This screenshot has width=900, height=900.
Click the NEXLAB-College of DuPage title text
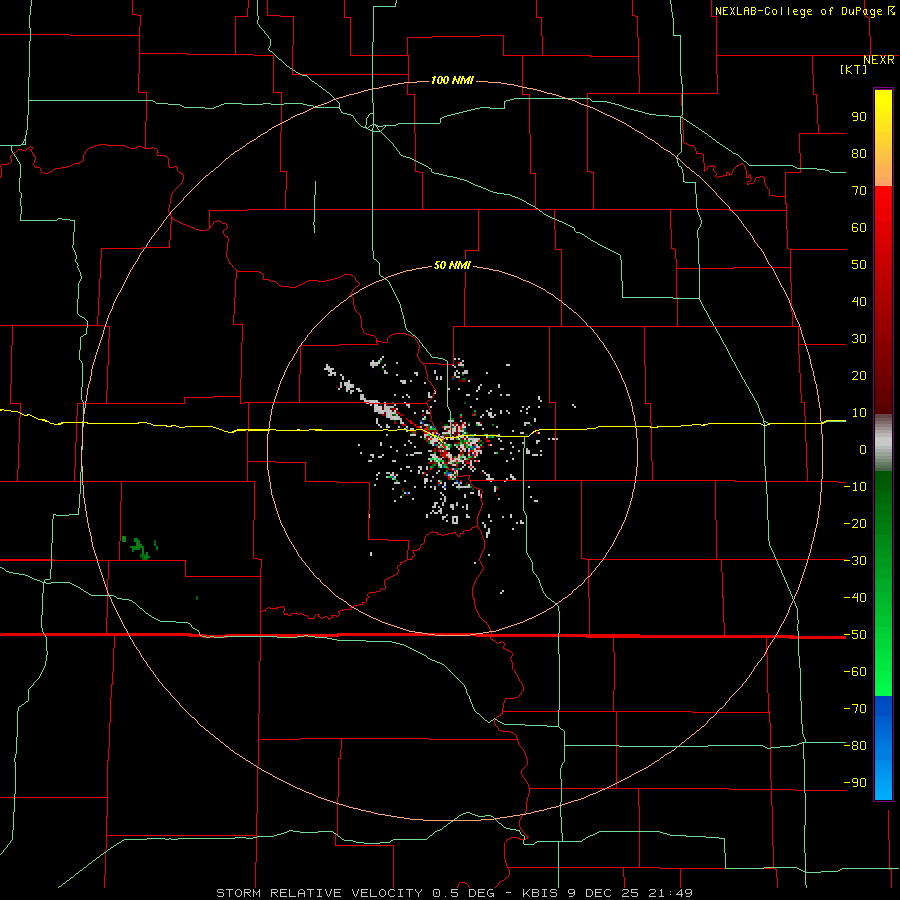click(x=798, y=11)
